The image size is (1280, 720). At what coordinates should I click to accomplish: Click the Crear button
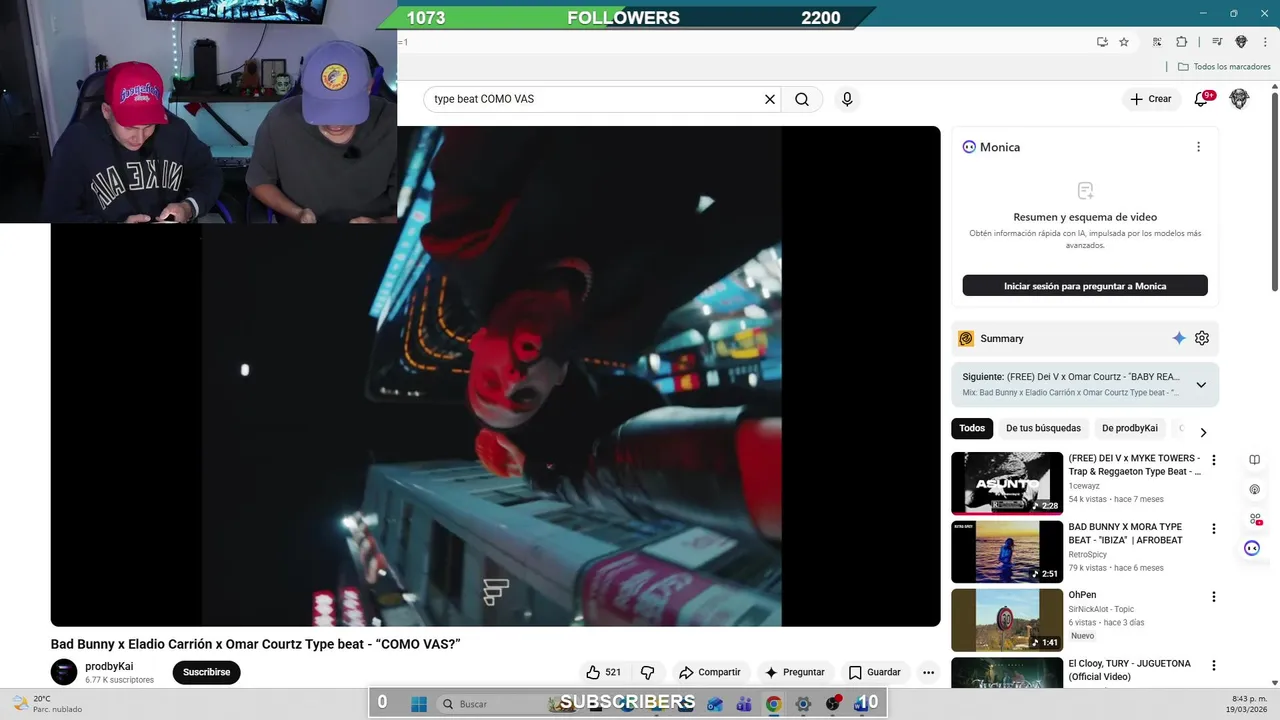[1150, 99]
